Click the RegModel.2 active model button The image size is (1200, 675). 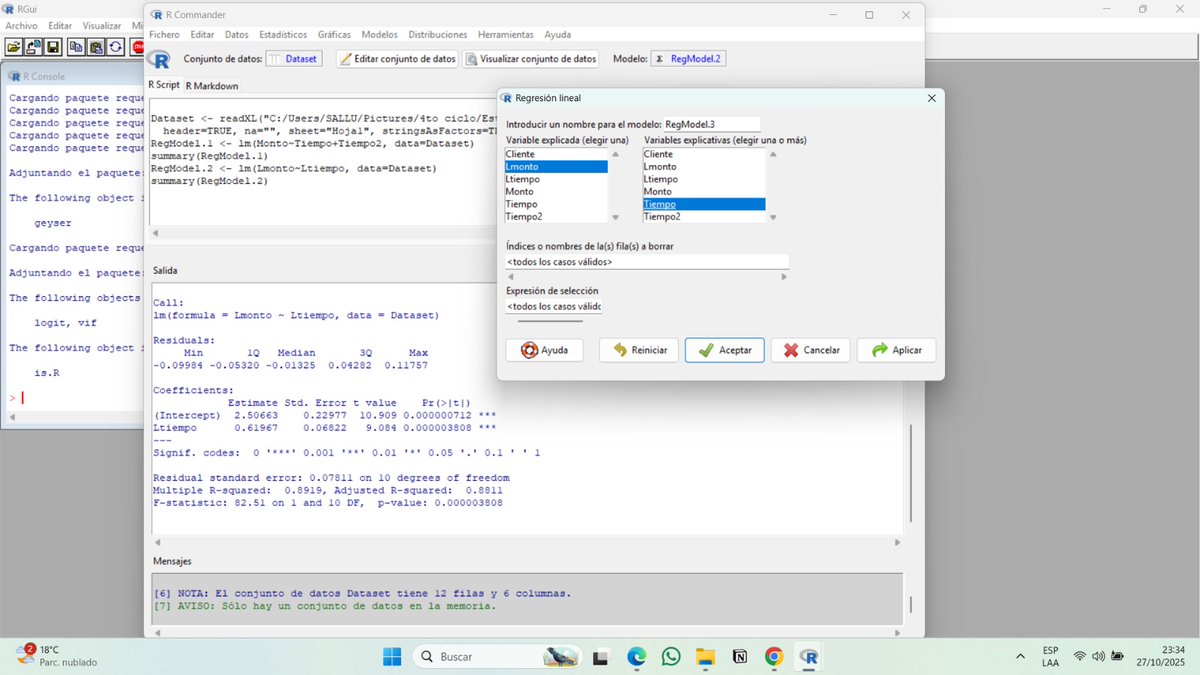688,59
